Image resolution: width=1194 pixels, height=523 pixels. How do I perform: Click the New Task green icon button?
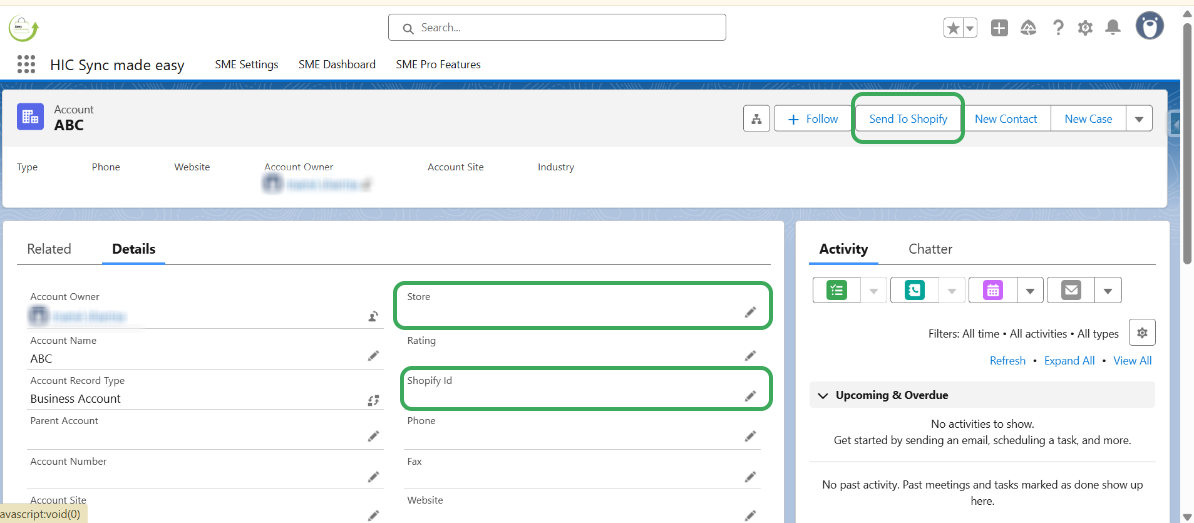pyautogui.click(x=836, y=290)
